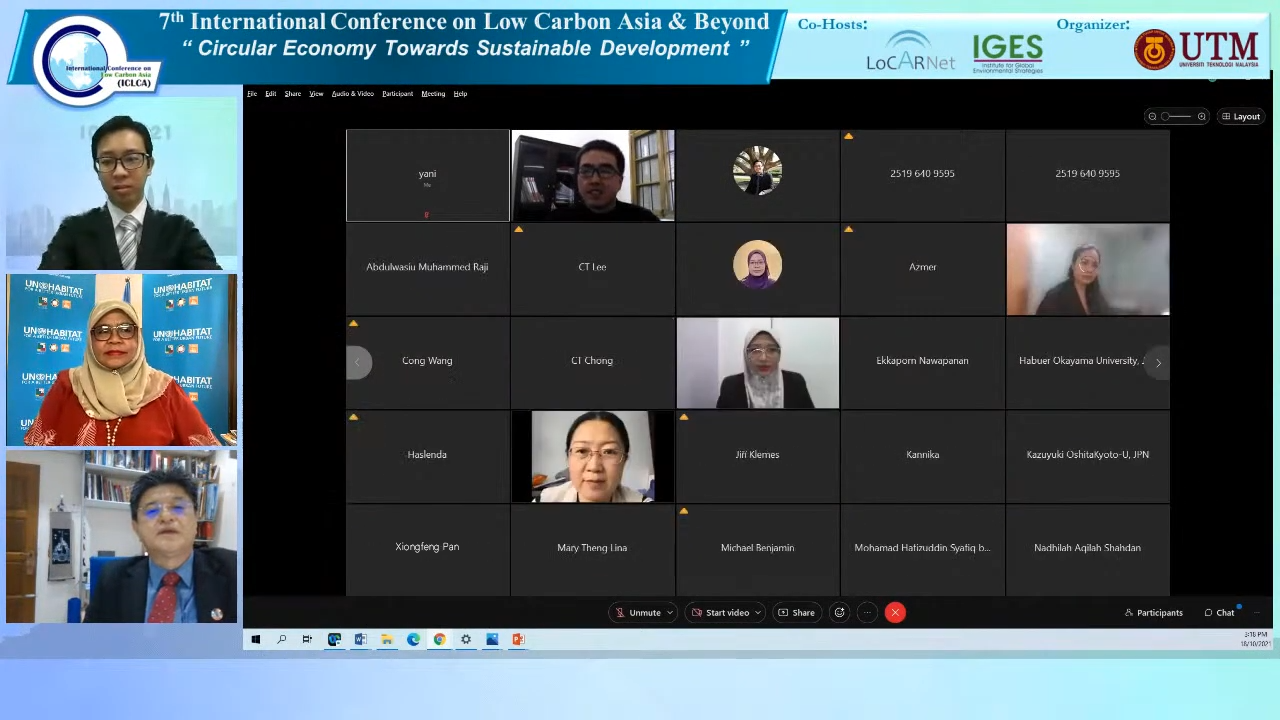Click the red leave meeting button
This screenshot has height=720, width=1280.
895,613
